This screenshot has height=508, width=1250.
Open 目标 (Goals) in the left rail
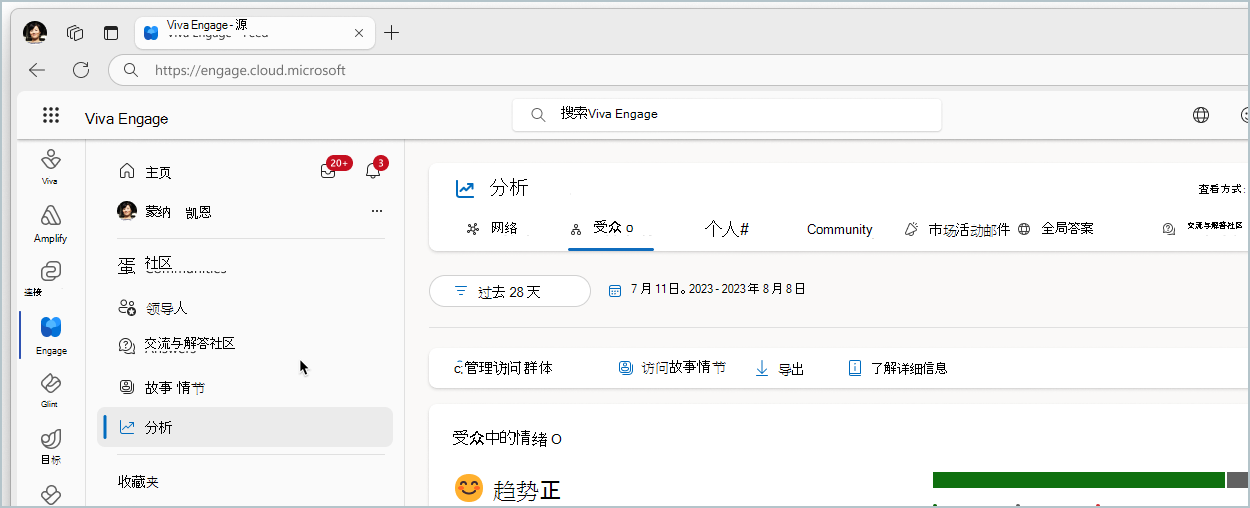[x=50, y=448]
